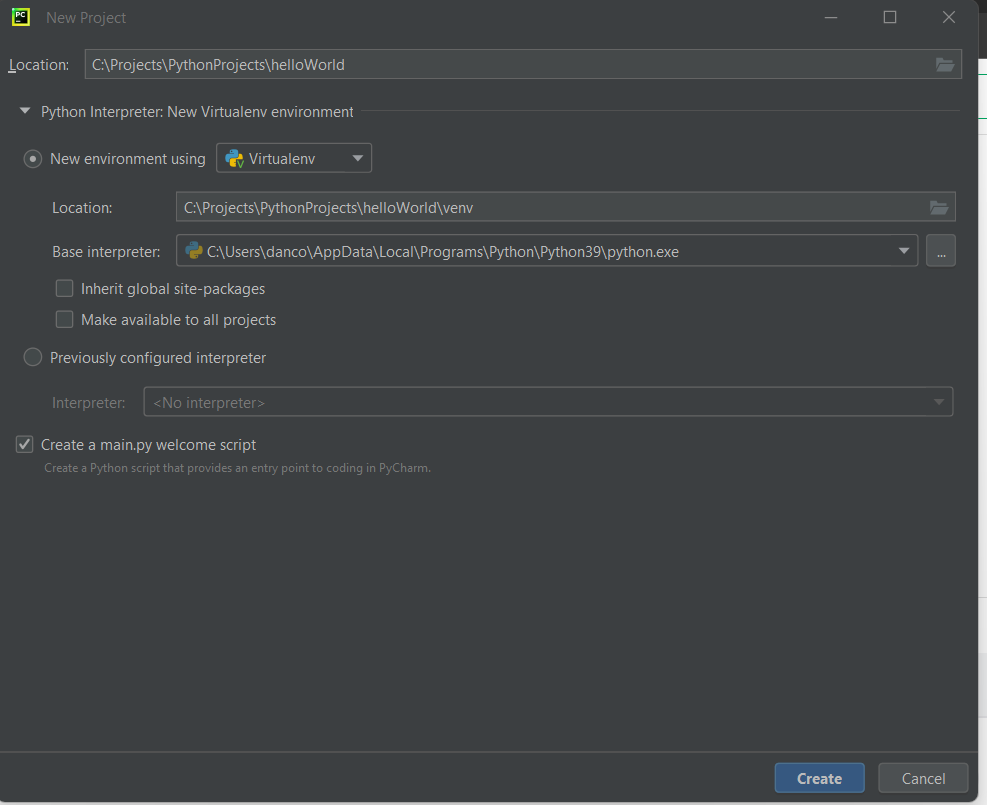Uncheck Create a main.py welcome script
The width and height of the screenshot is (987, 805).
coord(25,444)
